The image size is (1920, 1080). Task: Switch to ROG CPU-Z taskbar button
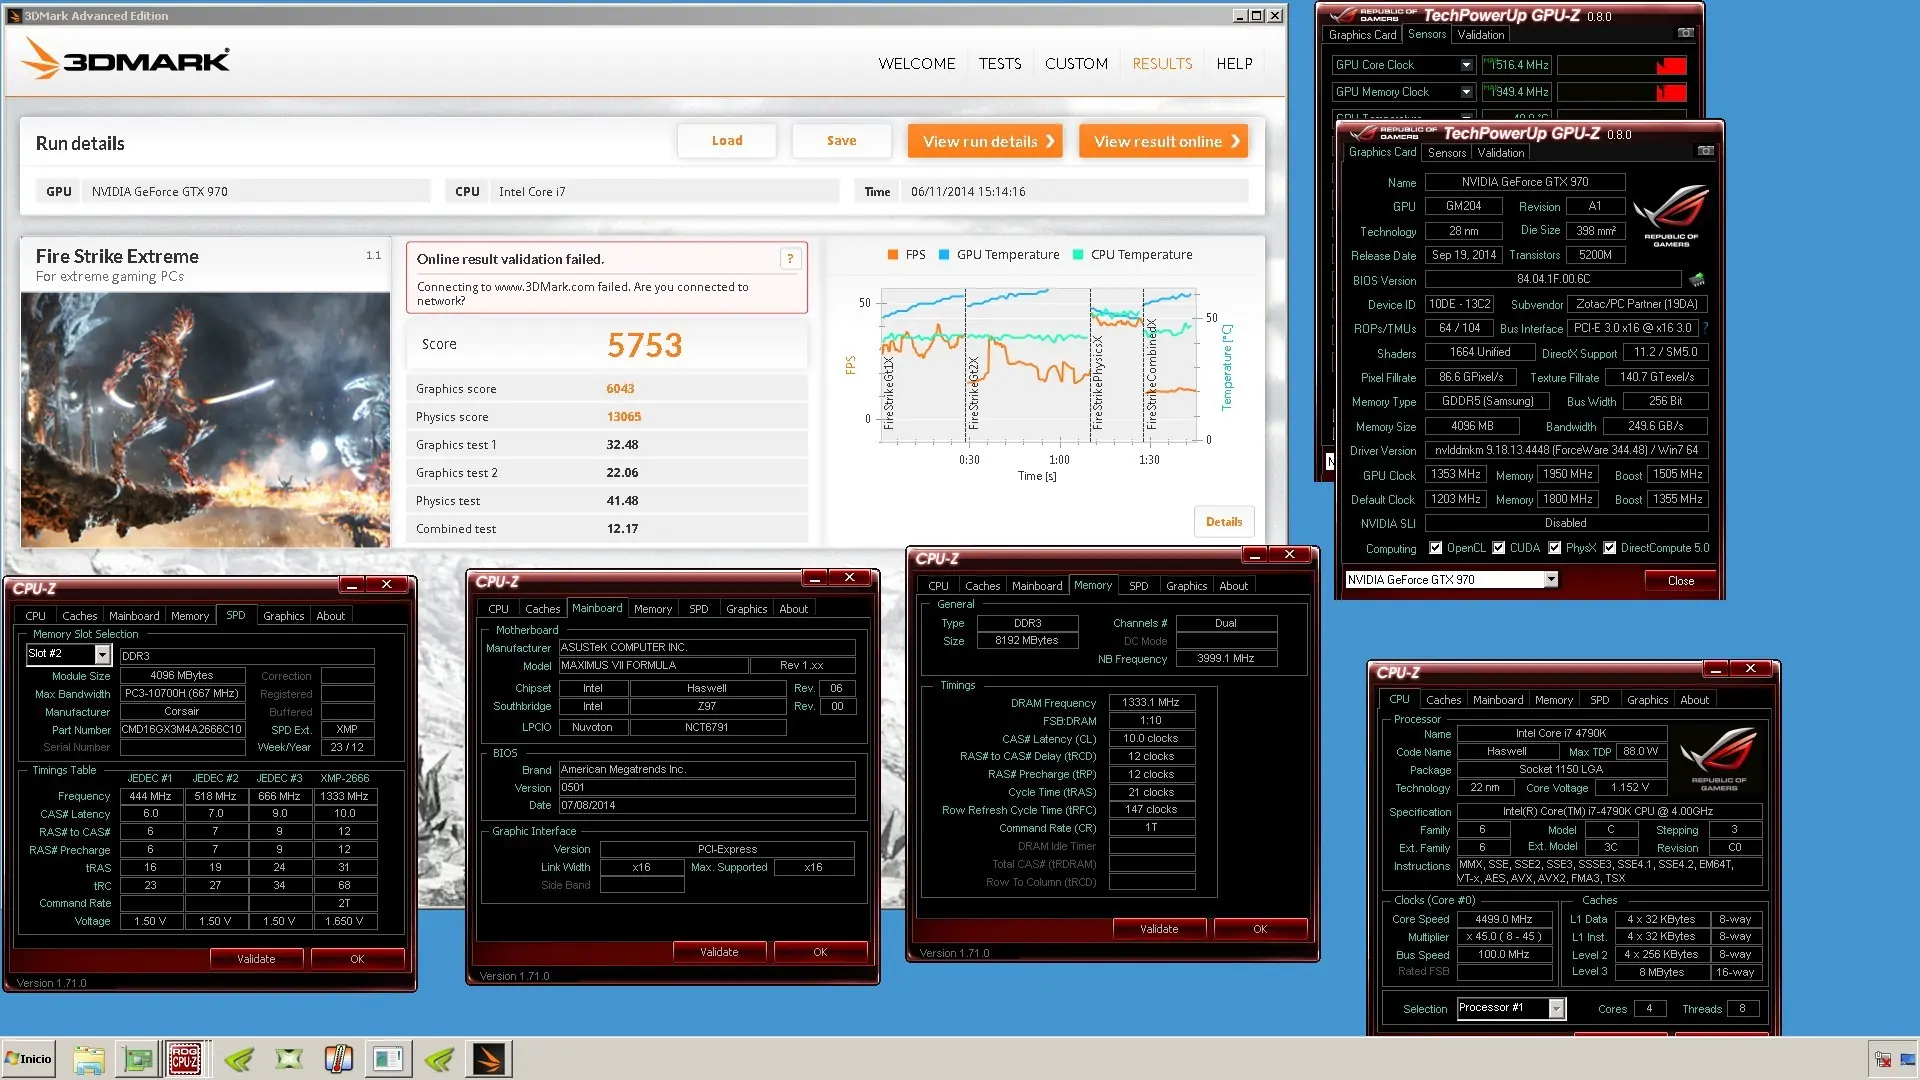point(185,1059)
